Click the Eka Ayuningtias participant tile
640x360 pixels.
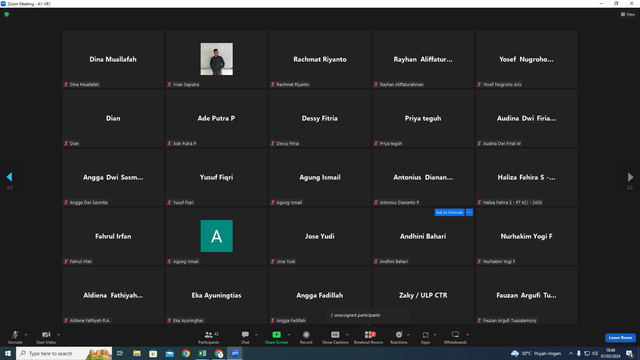(216, 295)
